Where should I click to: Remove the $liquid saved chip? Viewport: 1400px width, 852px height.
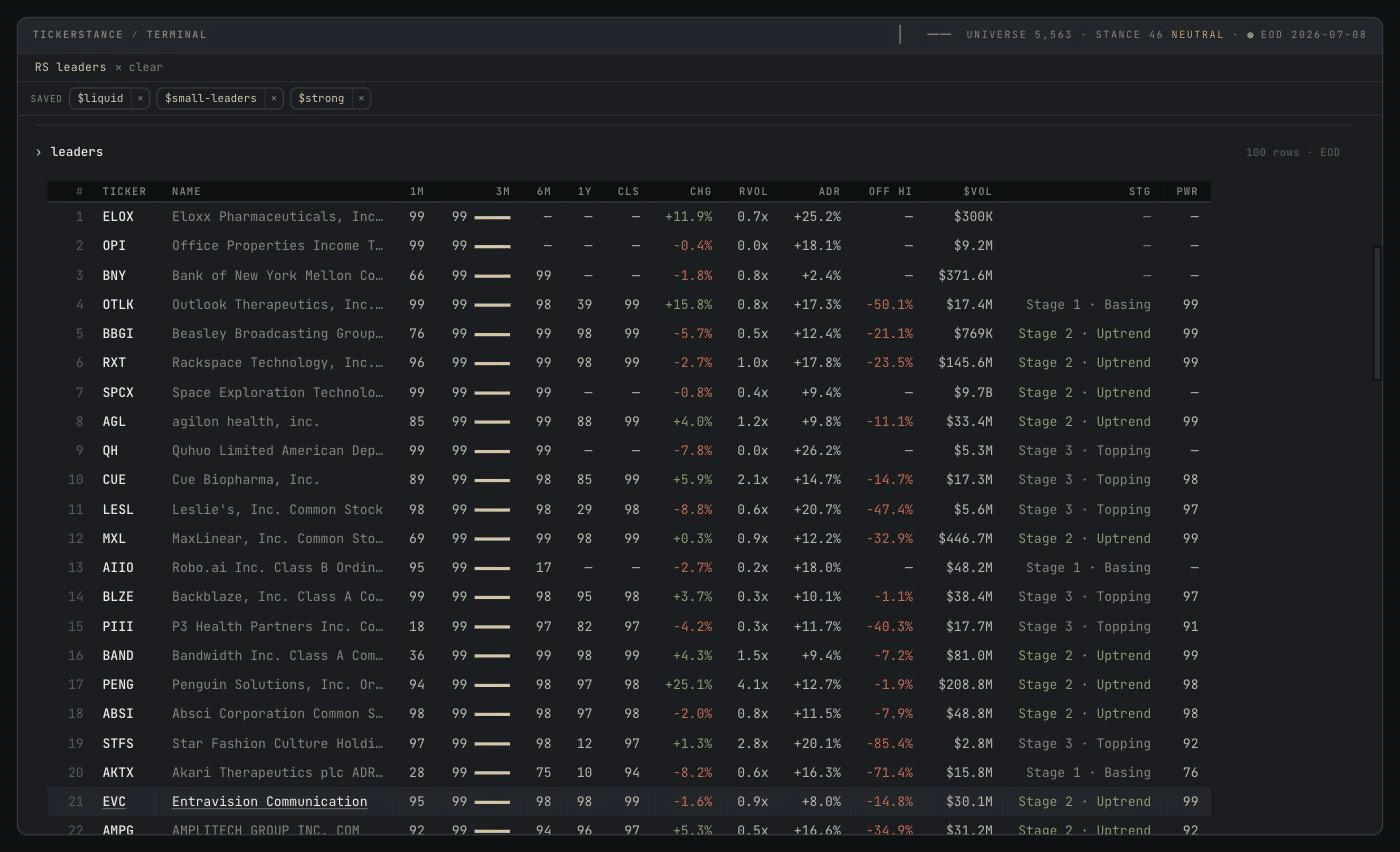click(140, 98)
